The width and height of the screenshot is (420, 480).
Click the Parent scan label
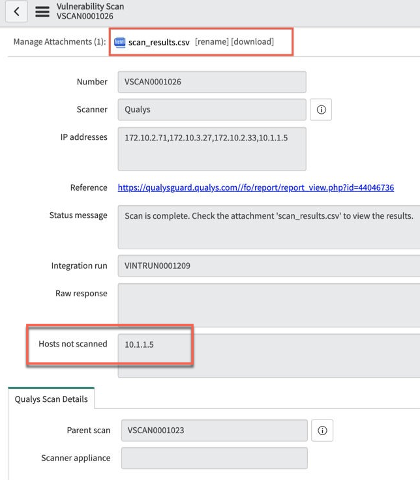[x=88, y=430]
